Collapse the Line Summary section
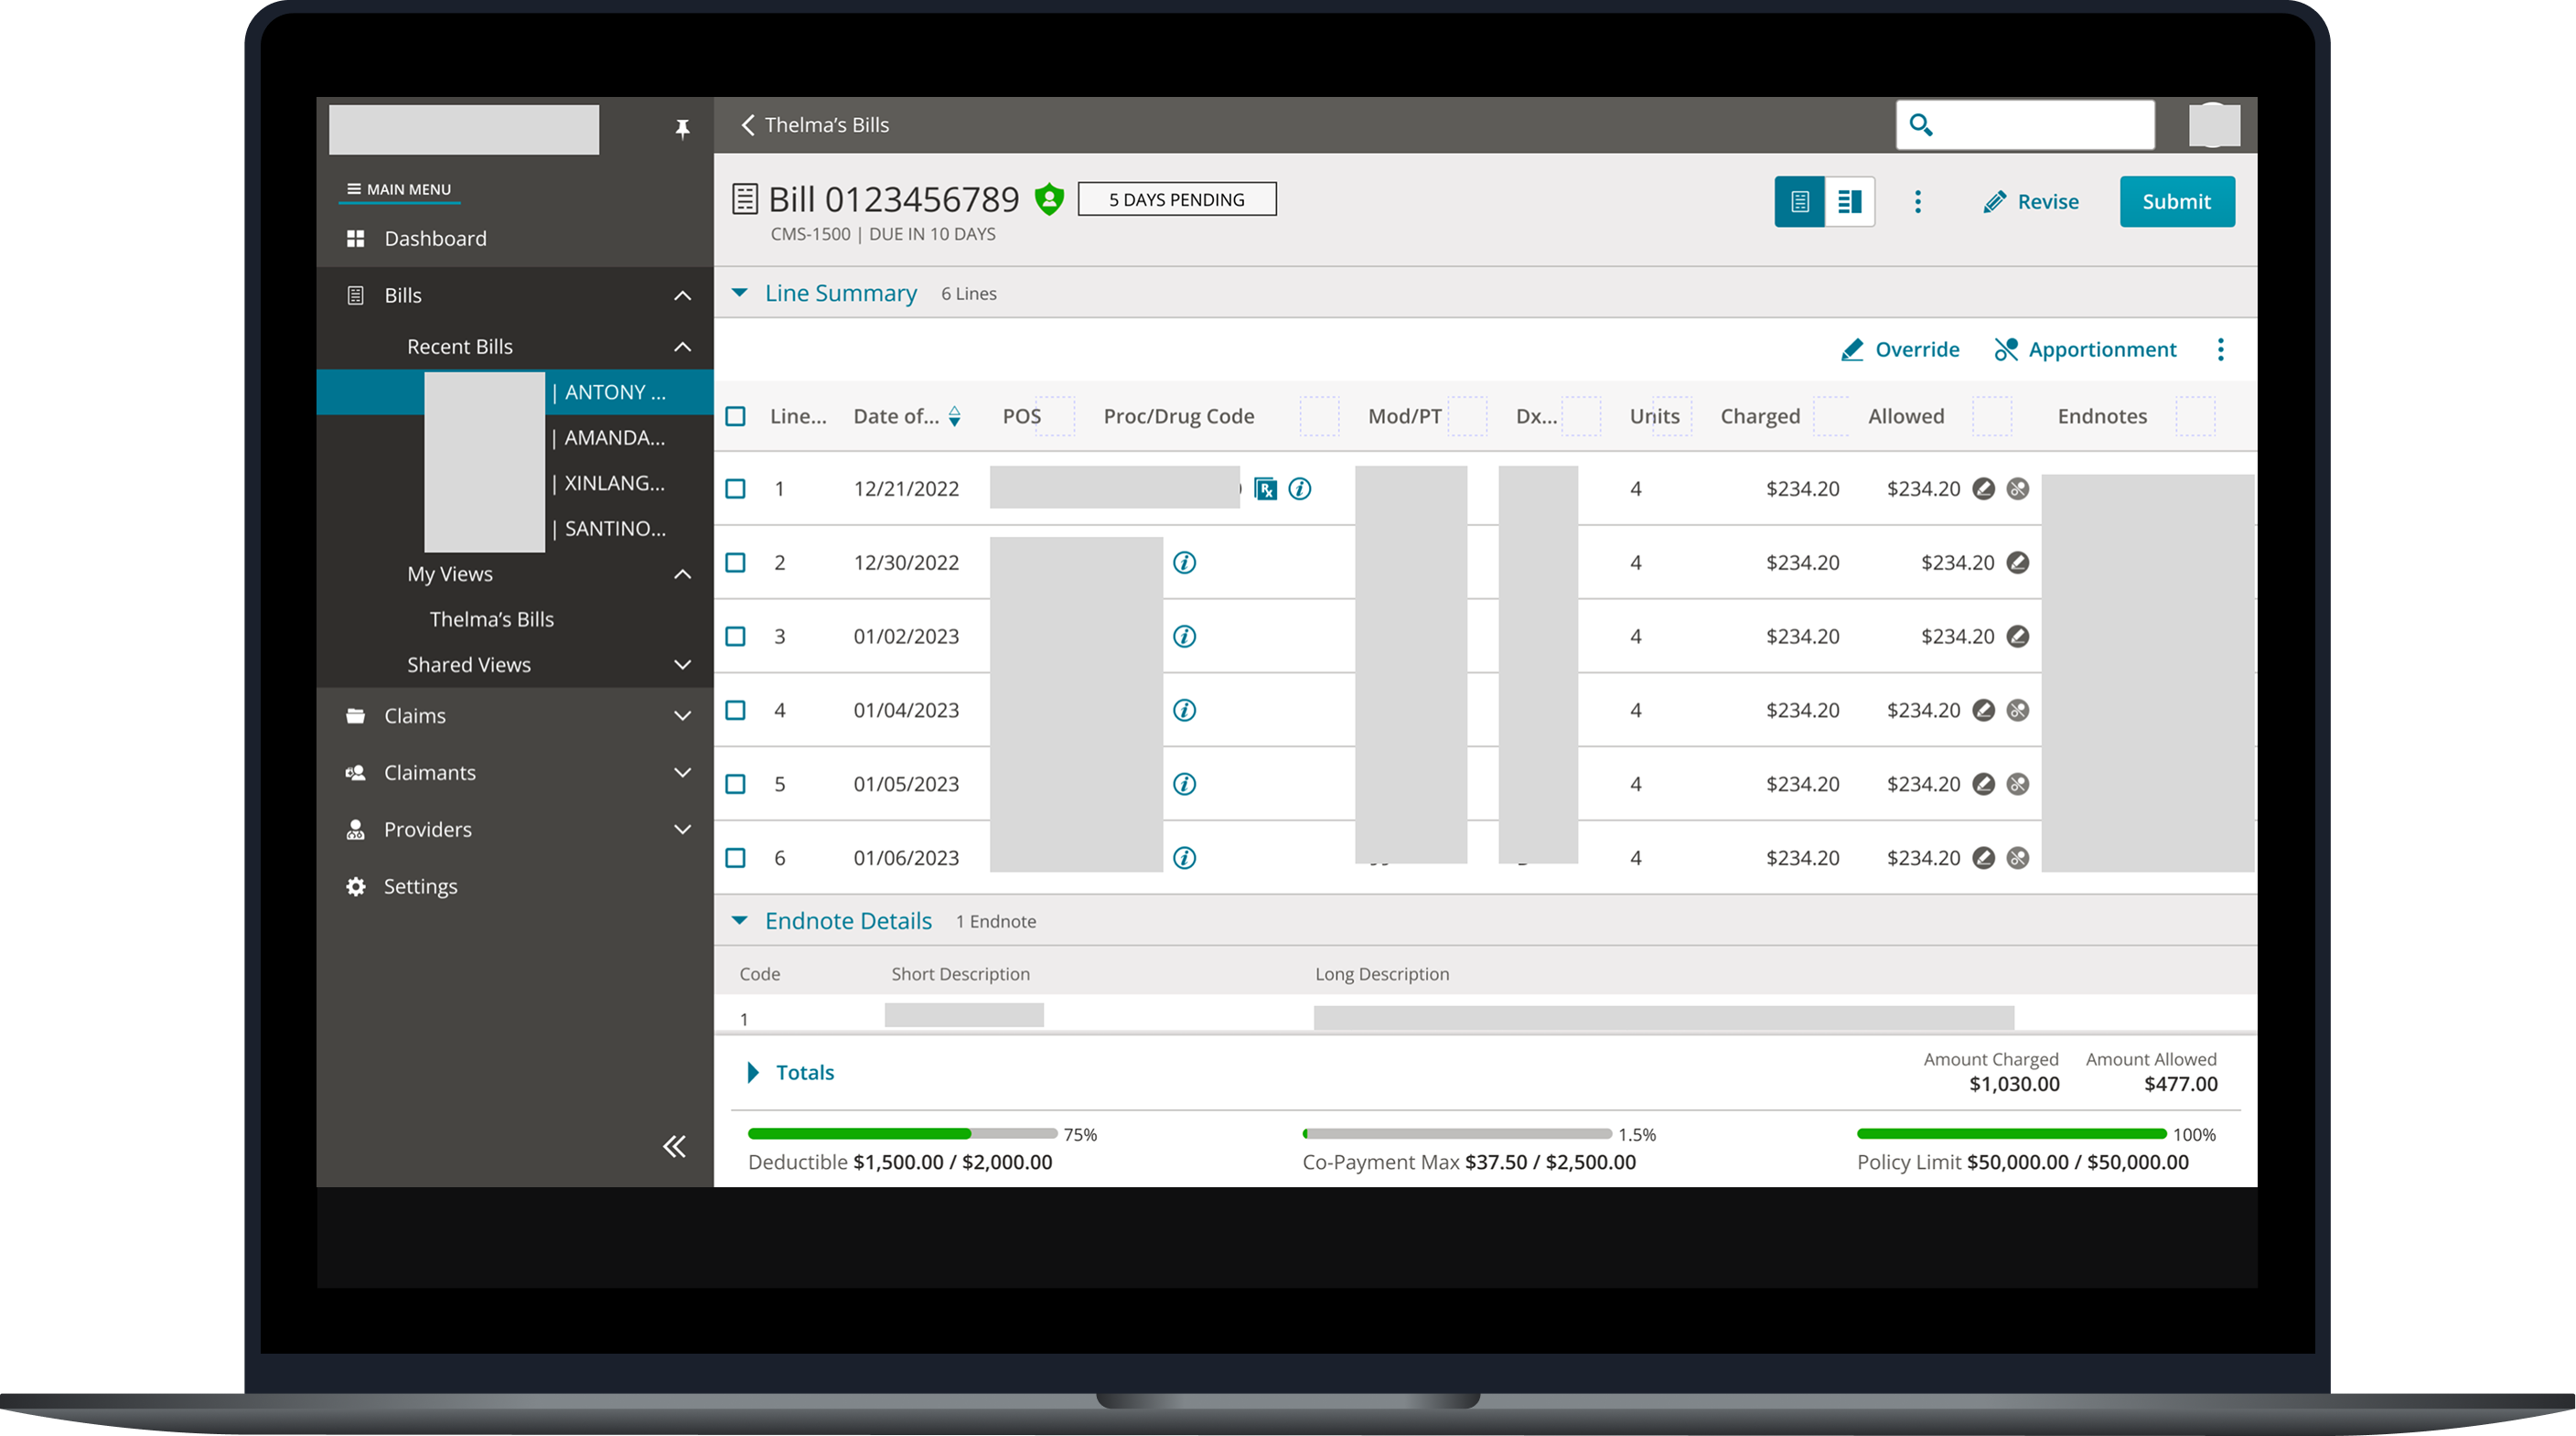 pos(740,293)
